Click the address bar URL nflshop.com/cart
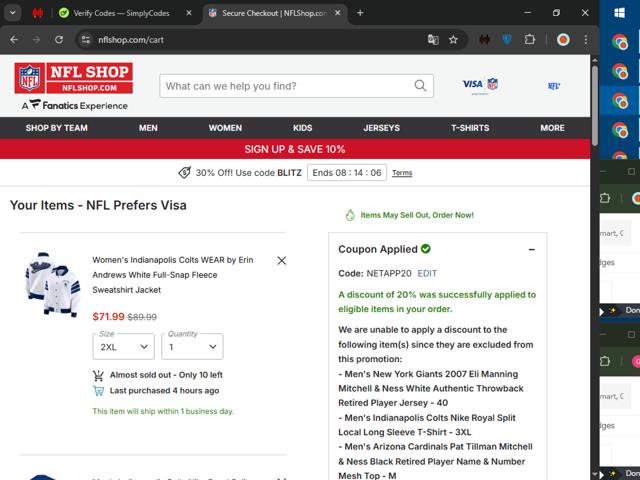 tap(131, 40)
